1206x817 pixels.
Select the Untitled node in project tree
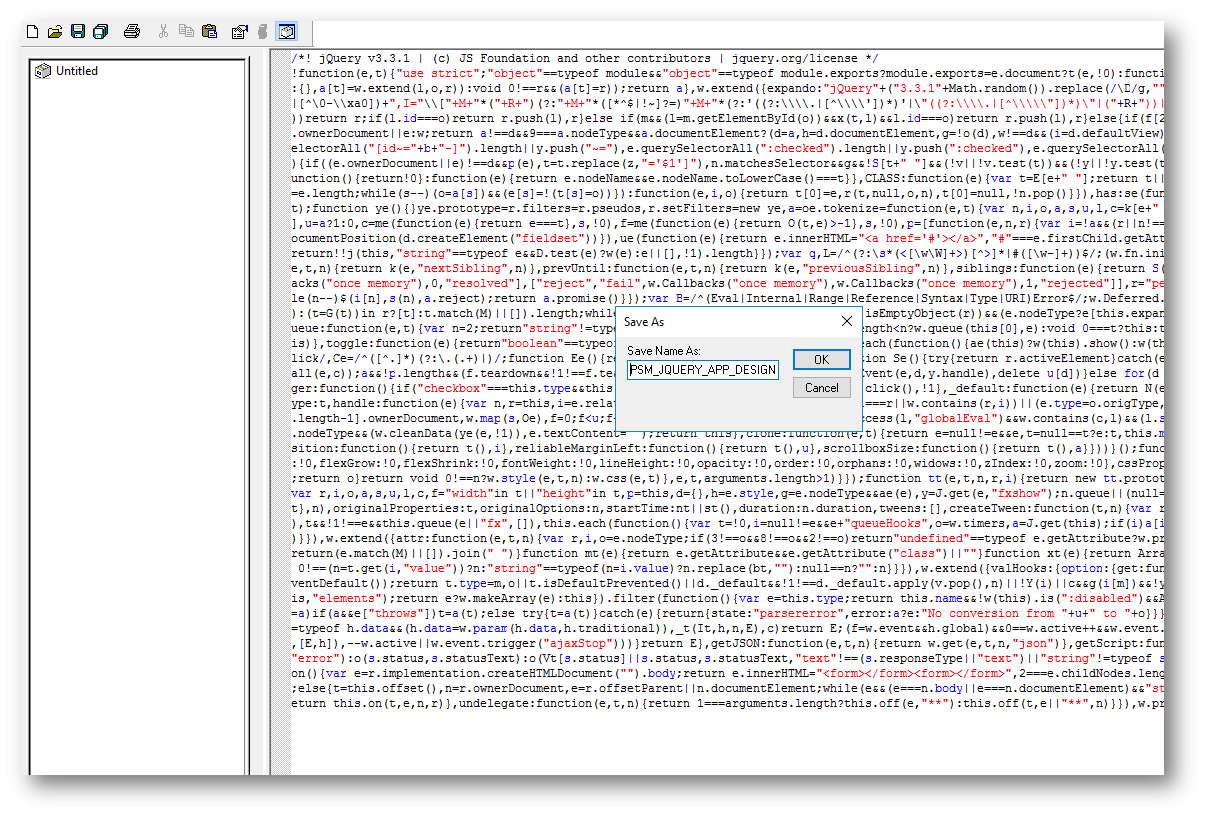coord(76,71)
